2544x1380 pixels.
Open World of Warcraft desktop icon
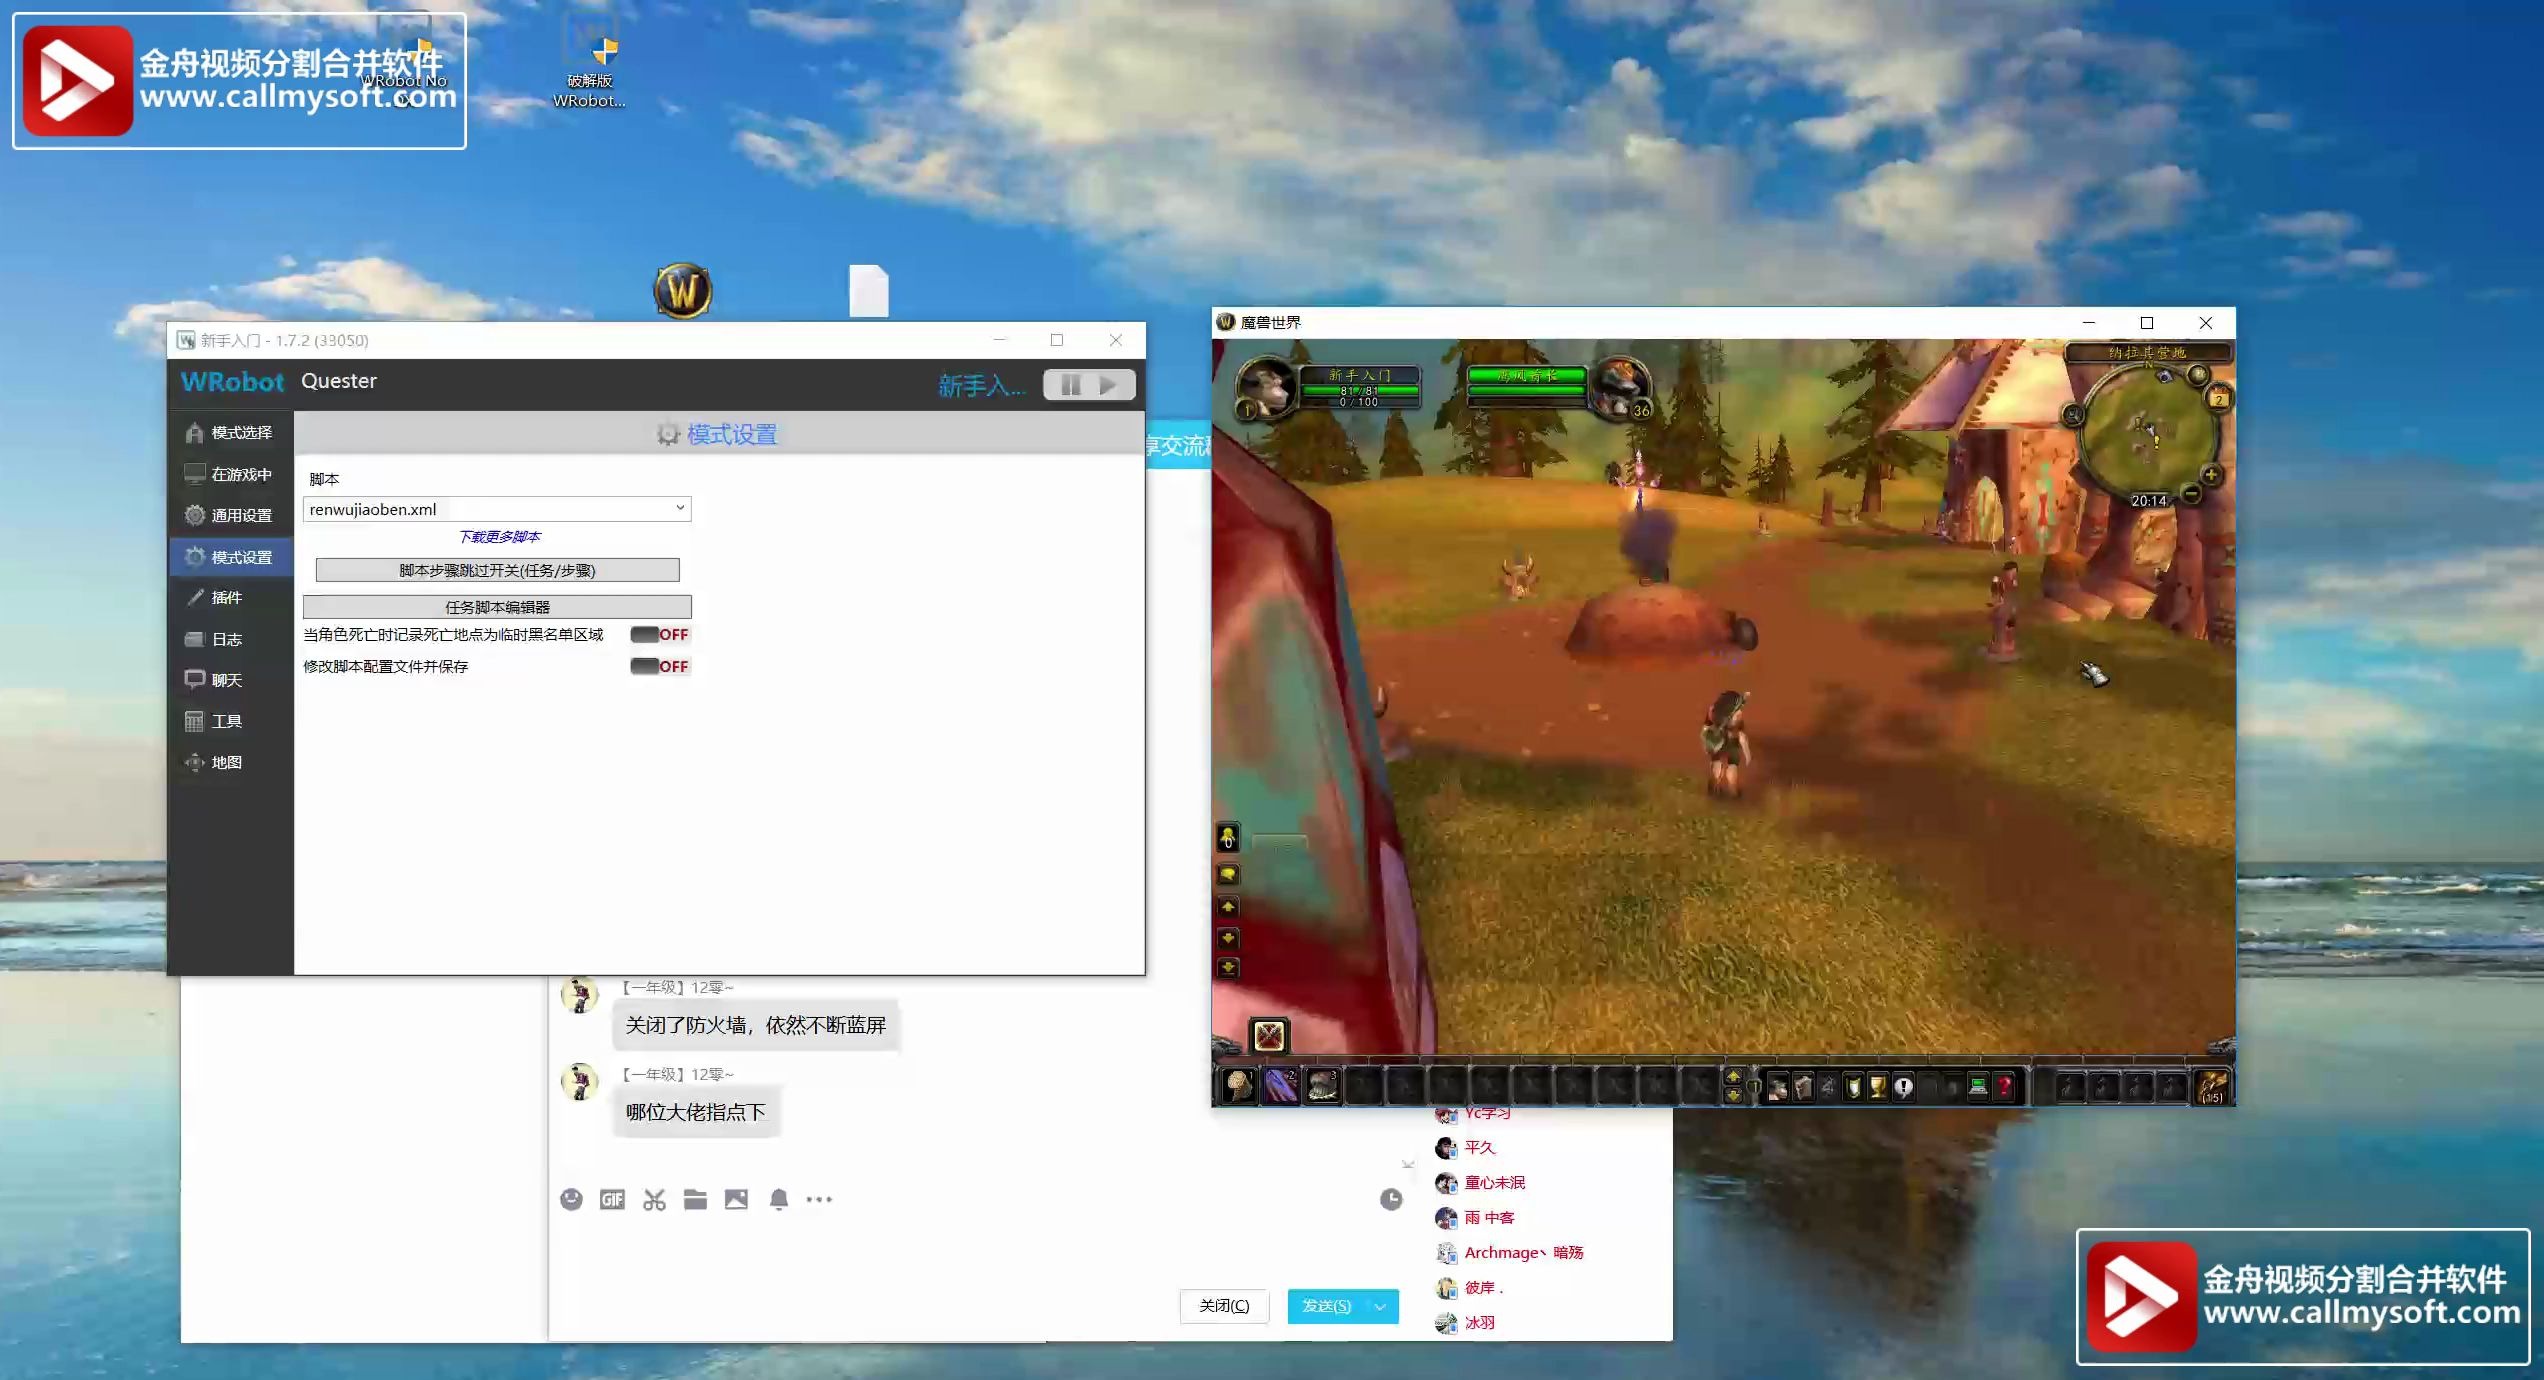click(x=683, y=291)
